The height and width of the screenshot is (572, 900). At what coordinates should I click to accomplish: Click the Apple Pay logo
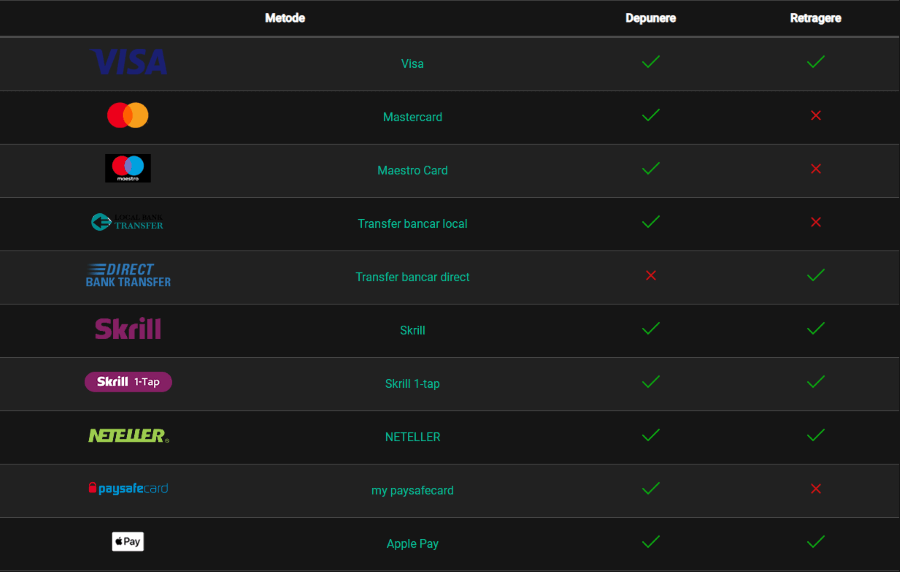tap(128, 542)
